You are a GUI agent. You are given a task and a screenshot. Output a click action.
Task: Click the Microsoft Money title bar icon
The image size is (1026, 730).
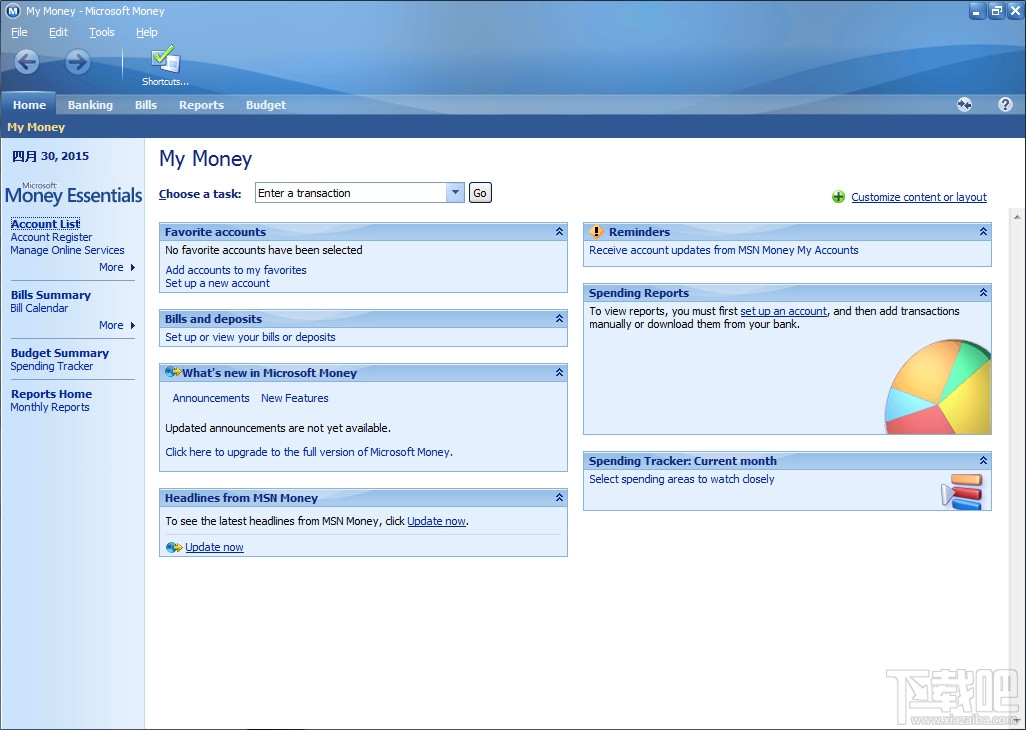pos(13,11)
